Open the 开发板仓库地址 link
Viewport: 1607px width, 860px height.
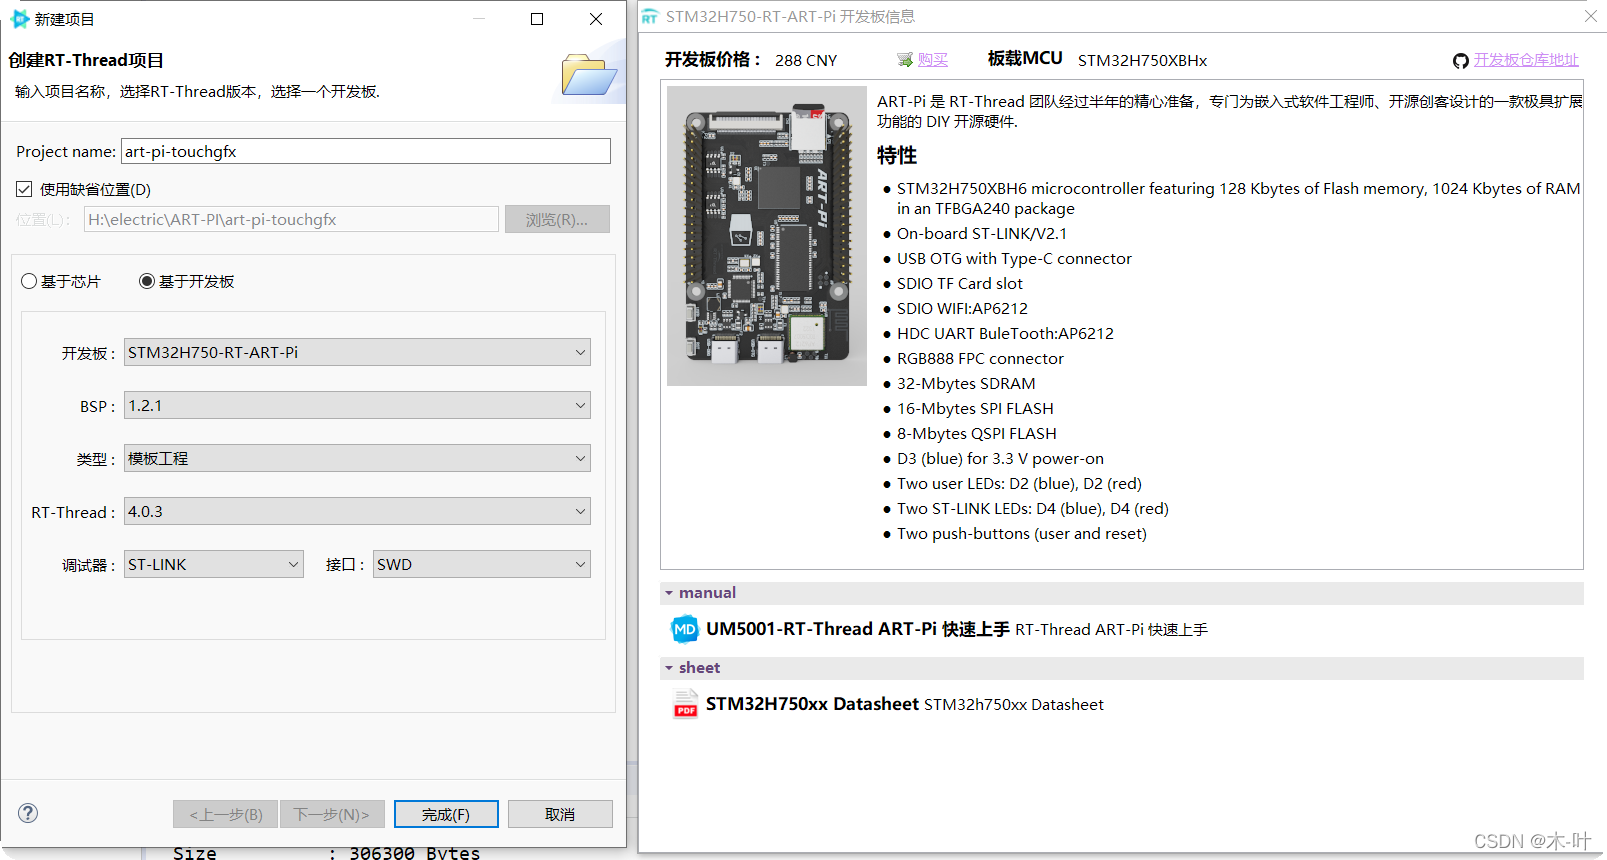[x=1526, y=60]
